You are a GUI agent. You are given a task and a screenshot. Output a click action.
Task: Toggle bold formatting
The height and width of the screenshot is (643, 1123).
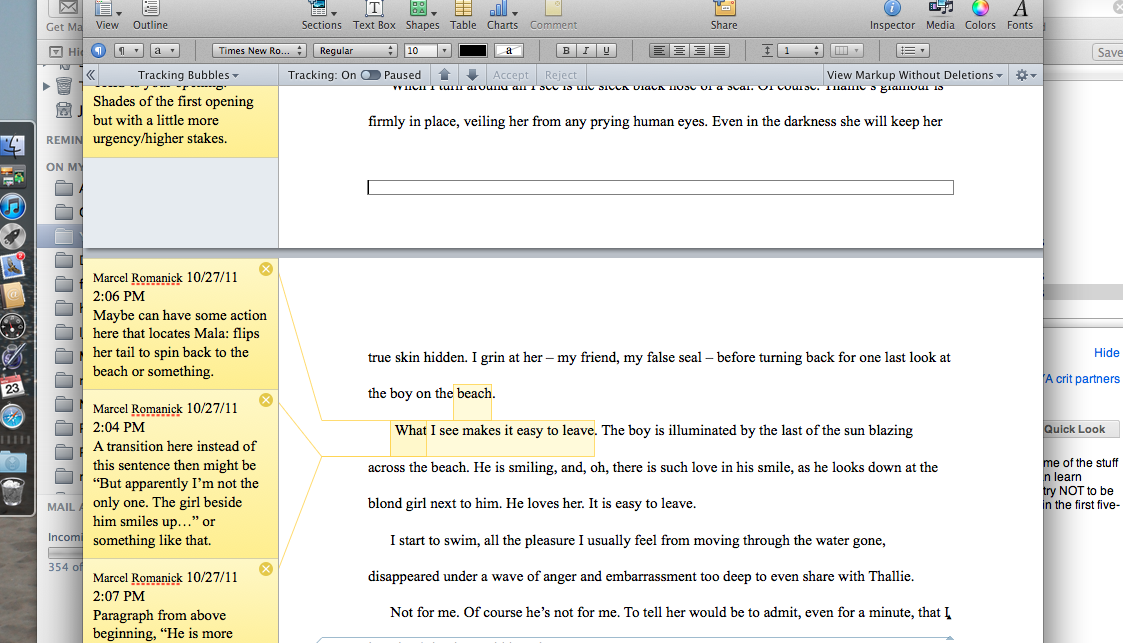pyautogui.click(x=566, y=51)
